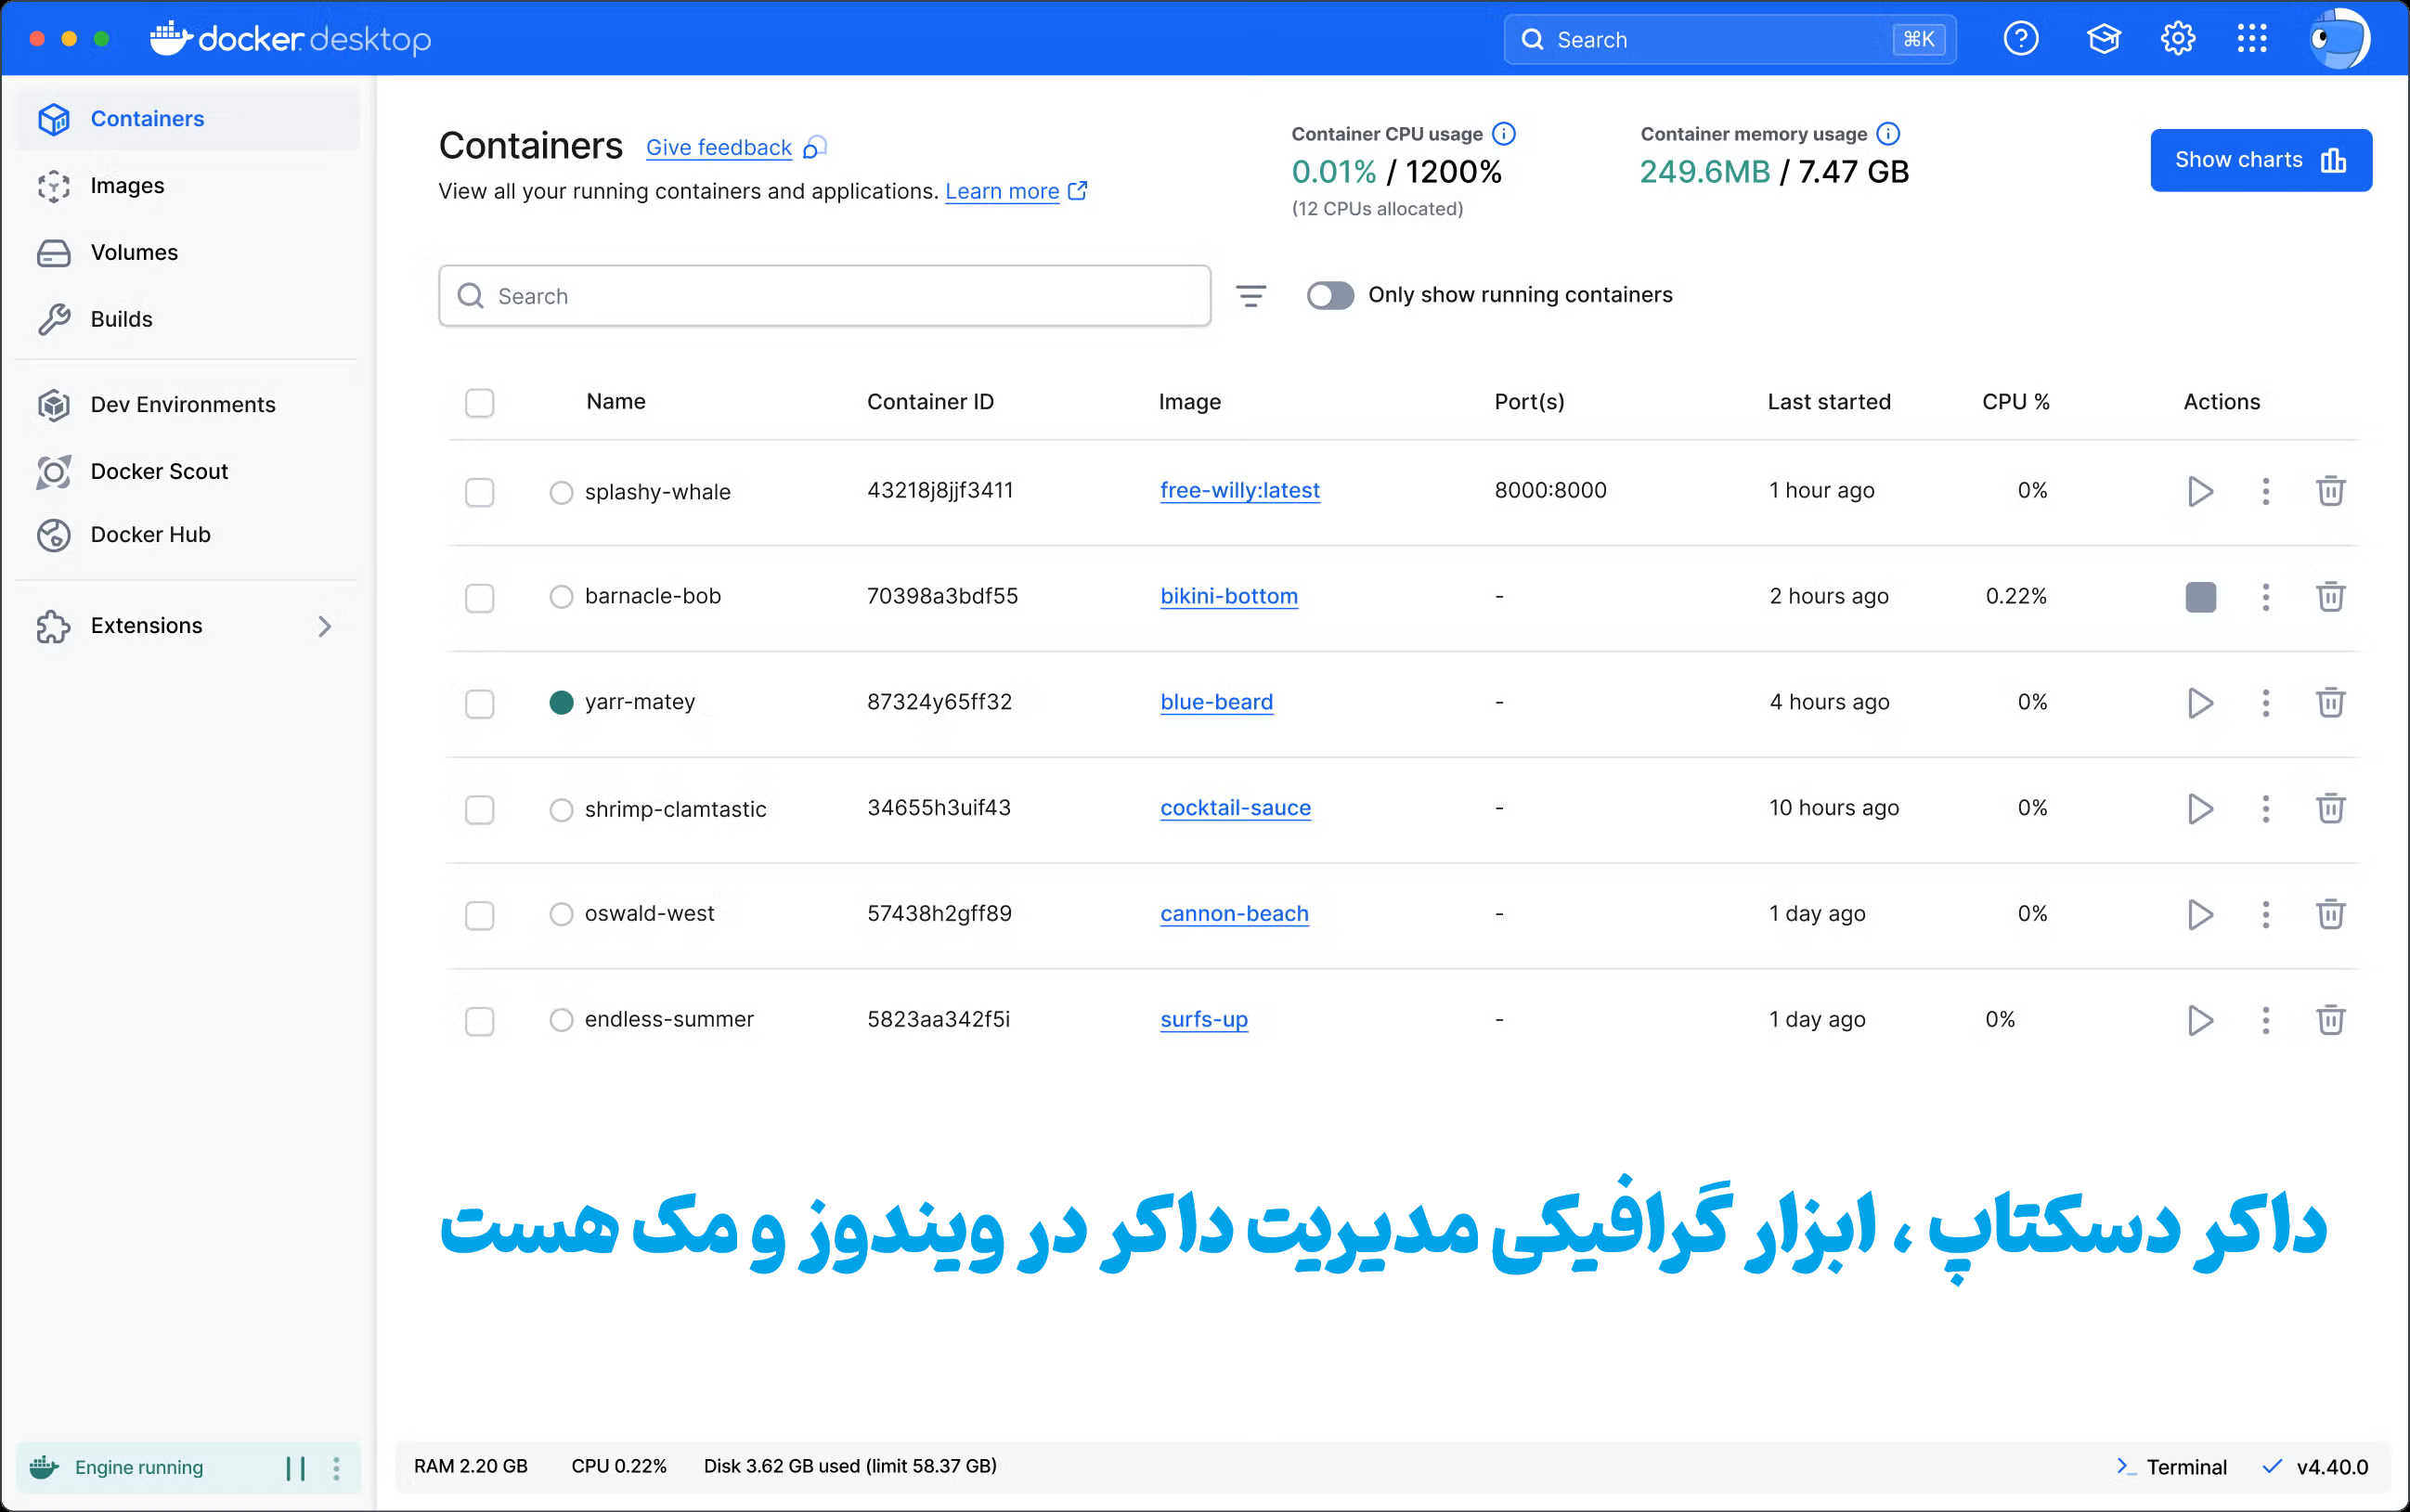The width and height of the screenshot is (2410, 1512).
Task: Pause the Docker engine in status bar
Action: point(295,1468)
